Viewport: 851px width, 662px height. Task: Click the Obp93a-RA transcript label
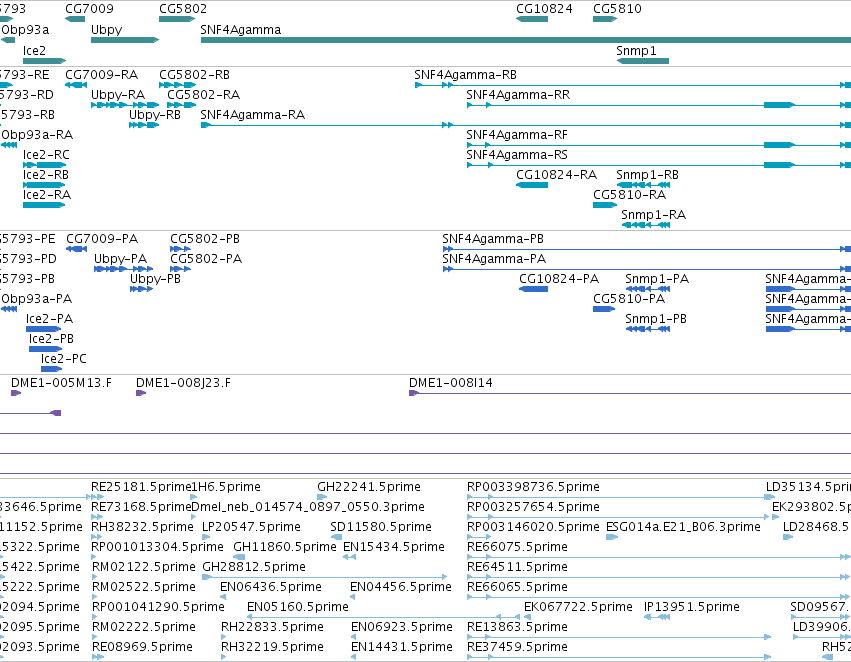point(37,135)
